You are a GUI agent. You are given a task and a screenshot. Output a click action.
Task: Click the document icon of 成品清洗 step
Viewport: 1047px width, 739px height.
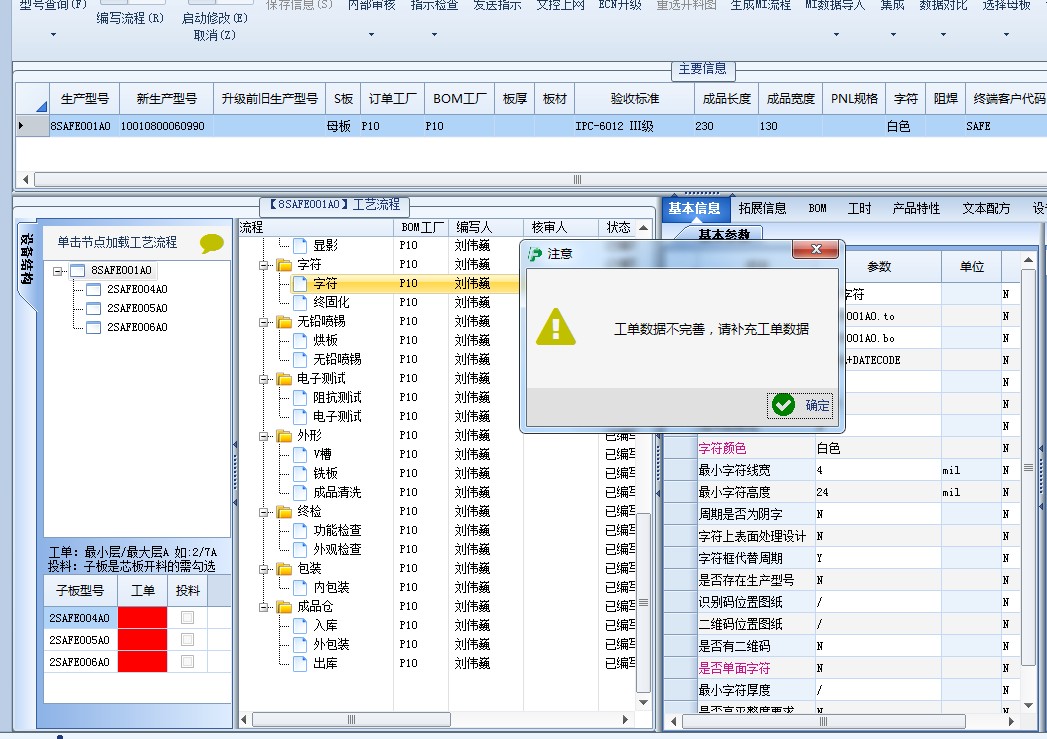[300, 493]
